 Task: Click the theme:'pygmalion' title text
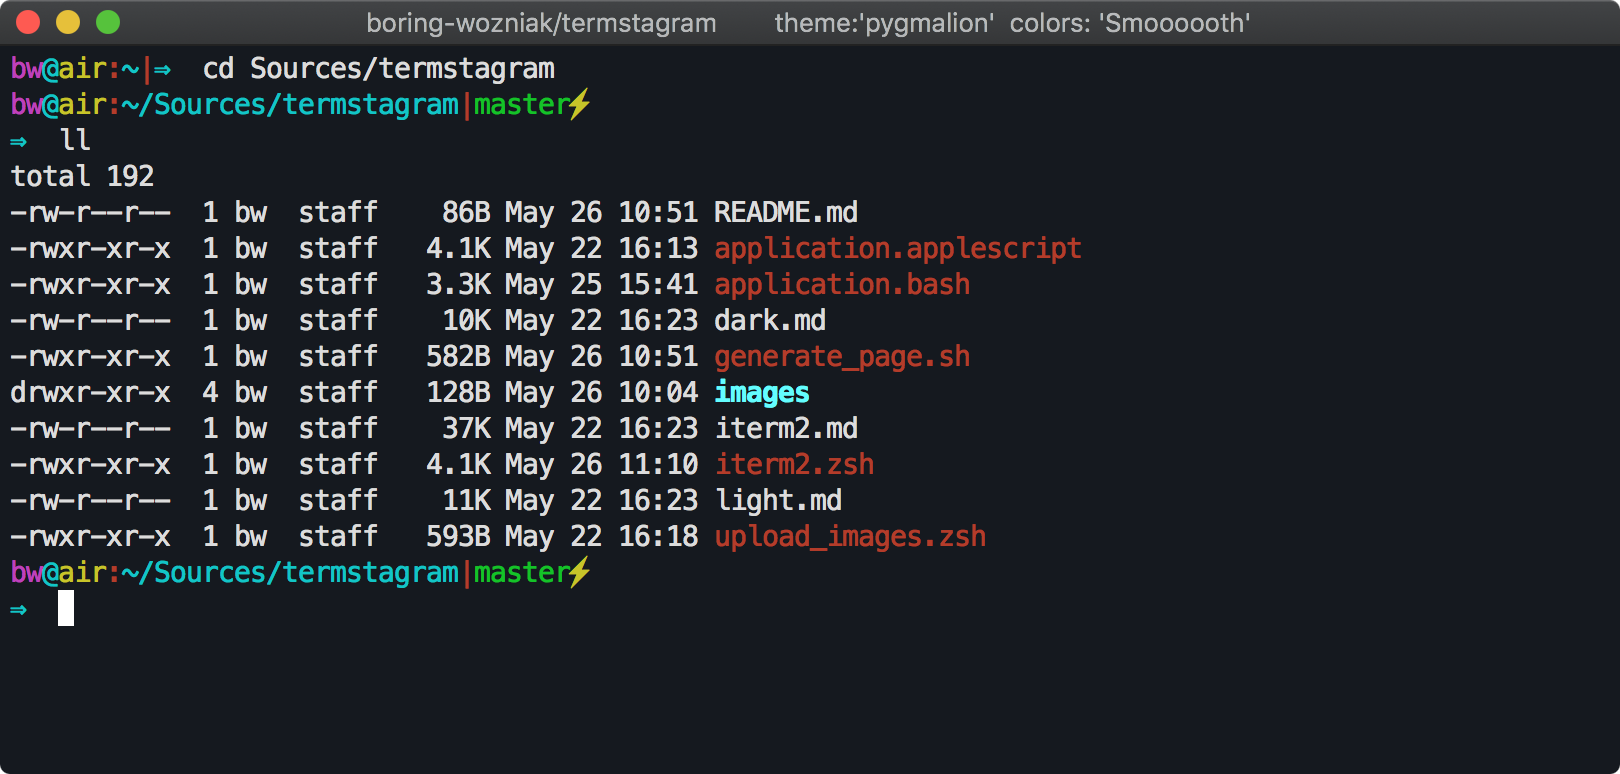884,23
